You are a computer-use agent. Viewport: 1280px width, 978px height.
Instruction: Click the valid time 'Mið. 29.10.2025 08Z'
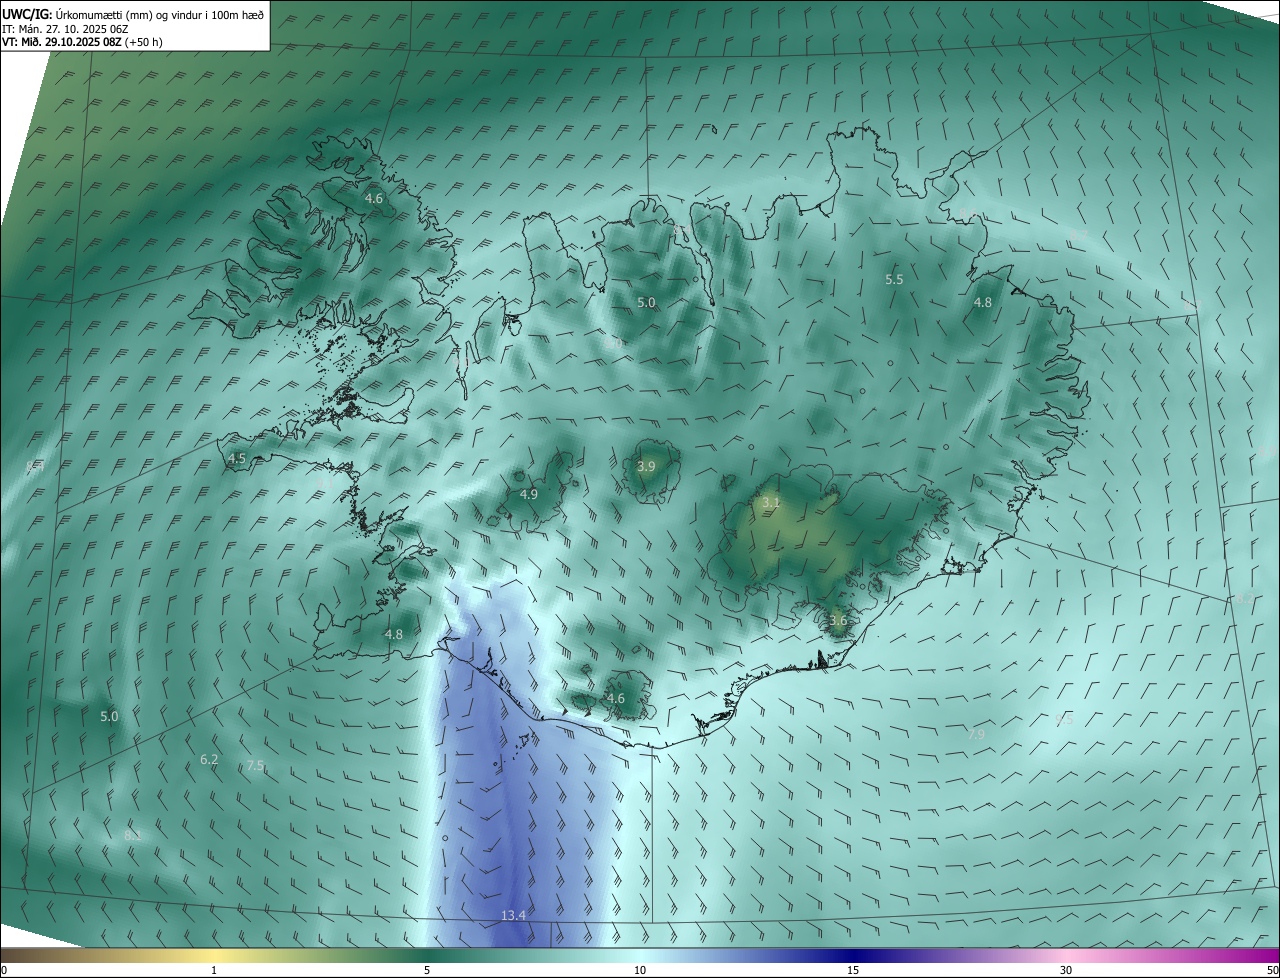(x=71, y=42)
